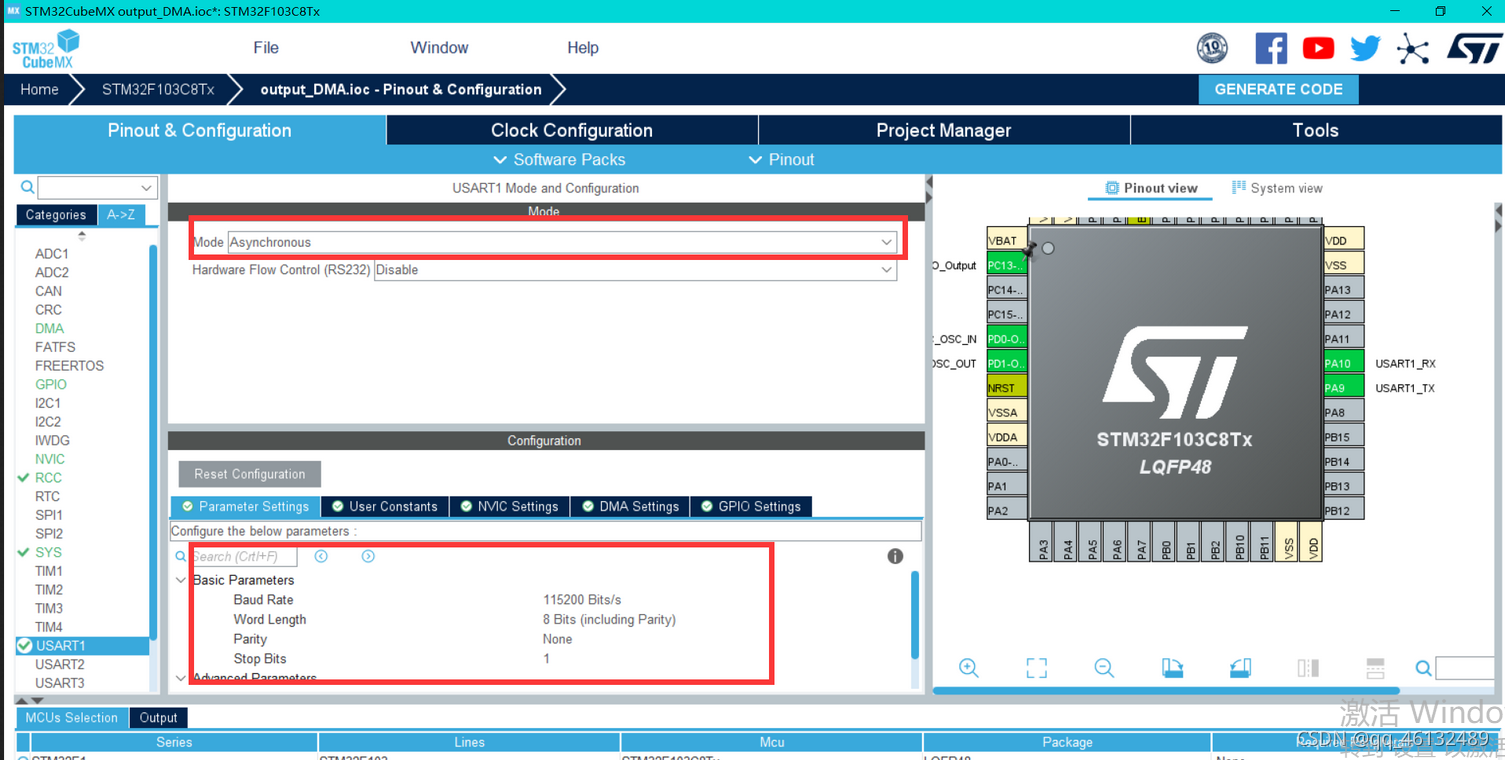1505x760 pixels.
Task: Collapse the categories list arrow
Action: tap(82, 236)
